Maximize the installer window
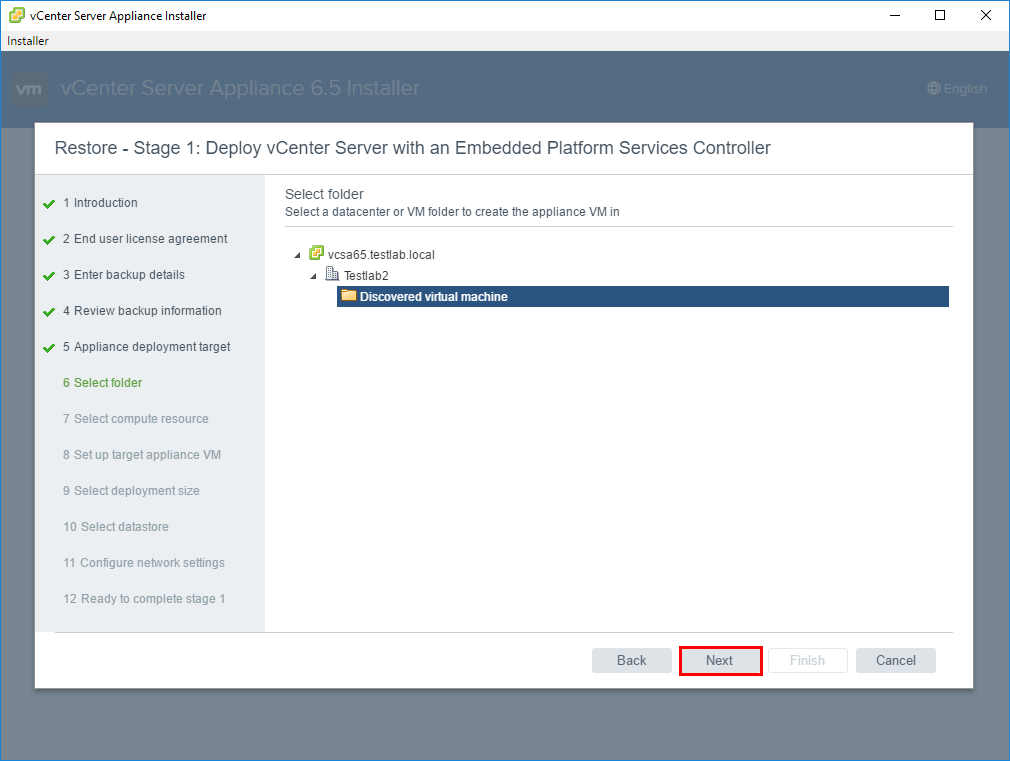Screen dimensions: 1010x761 tap(940, 15)
